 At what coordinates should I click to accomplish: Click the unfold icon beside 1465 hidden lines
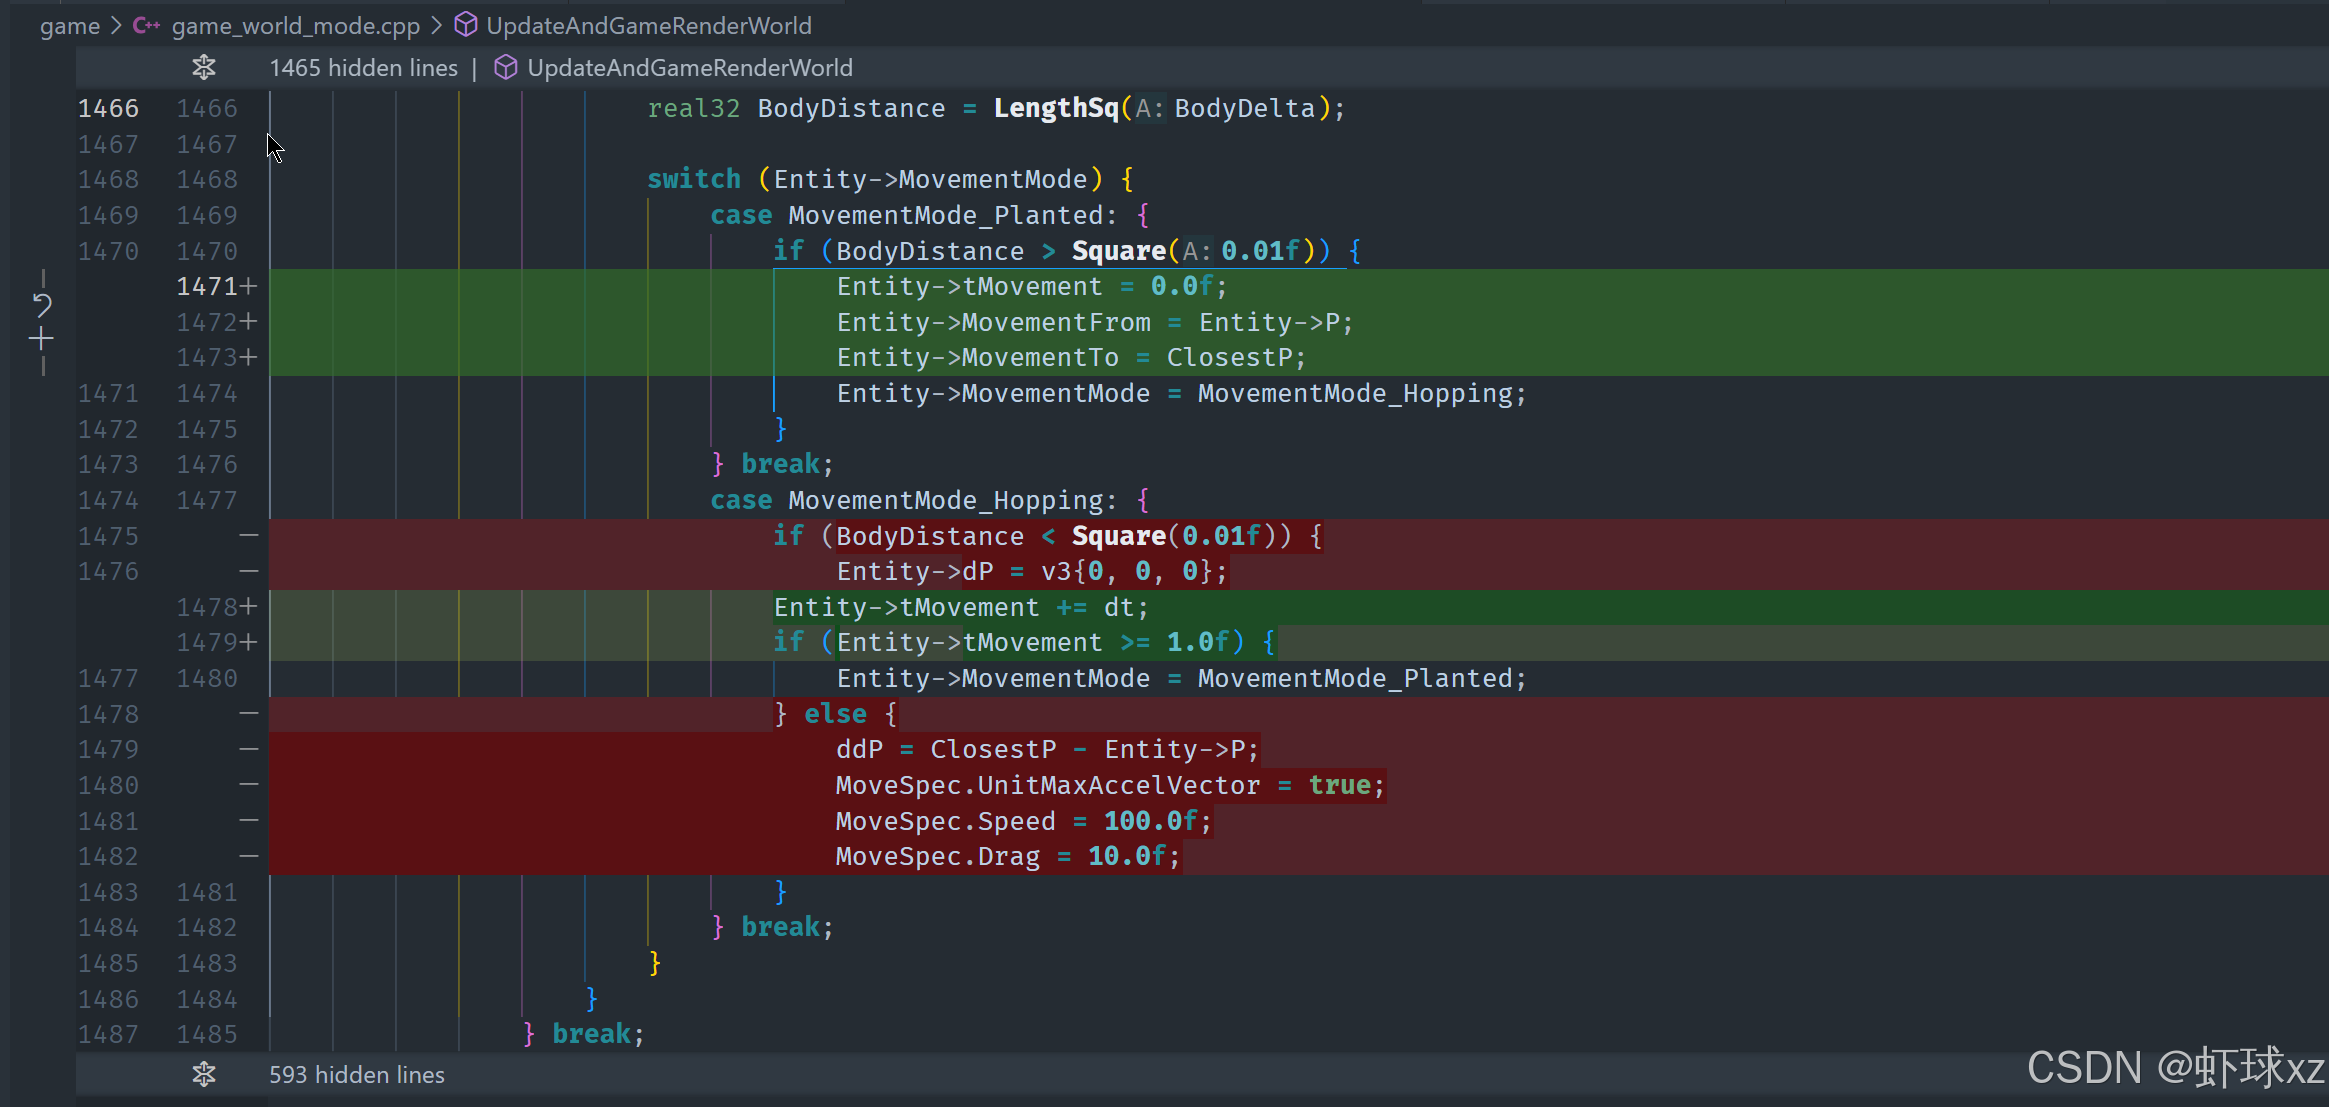204,67
